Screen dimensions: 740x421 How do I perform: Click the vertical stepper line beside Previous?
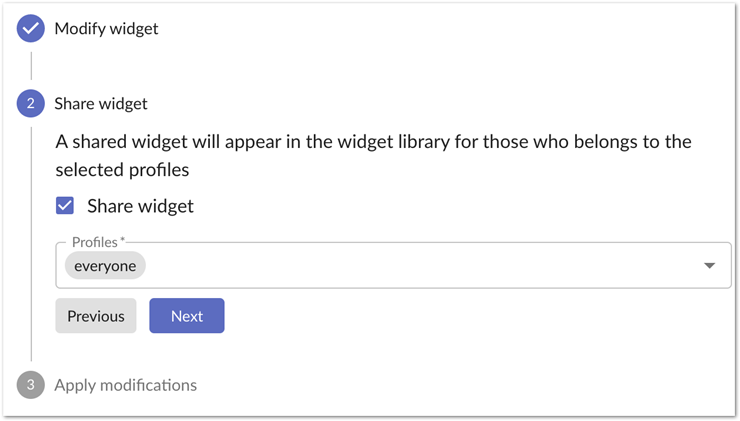click(x=31, y=316)
